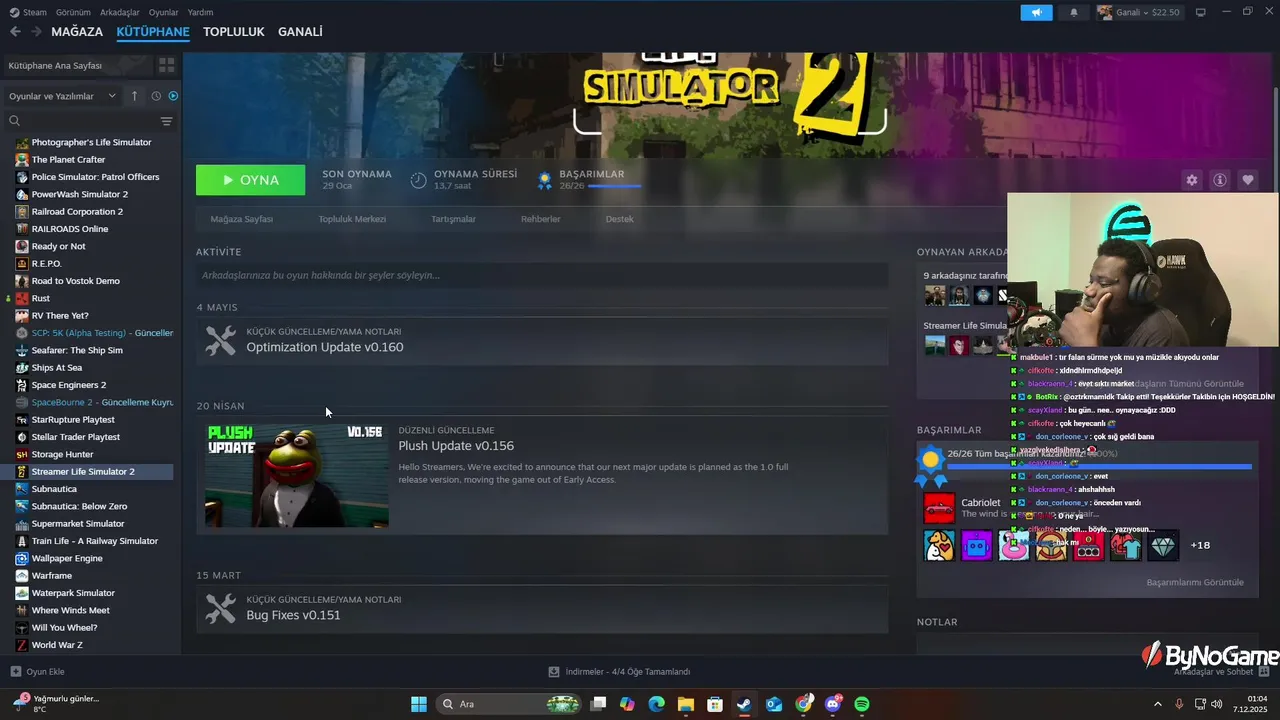Open the MAĞAZA tab
This screenshot has height=720, width=1280.
pyautogui.click(x=77, y=32)
